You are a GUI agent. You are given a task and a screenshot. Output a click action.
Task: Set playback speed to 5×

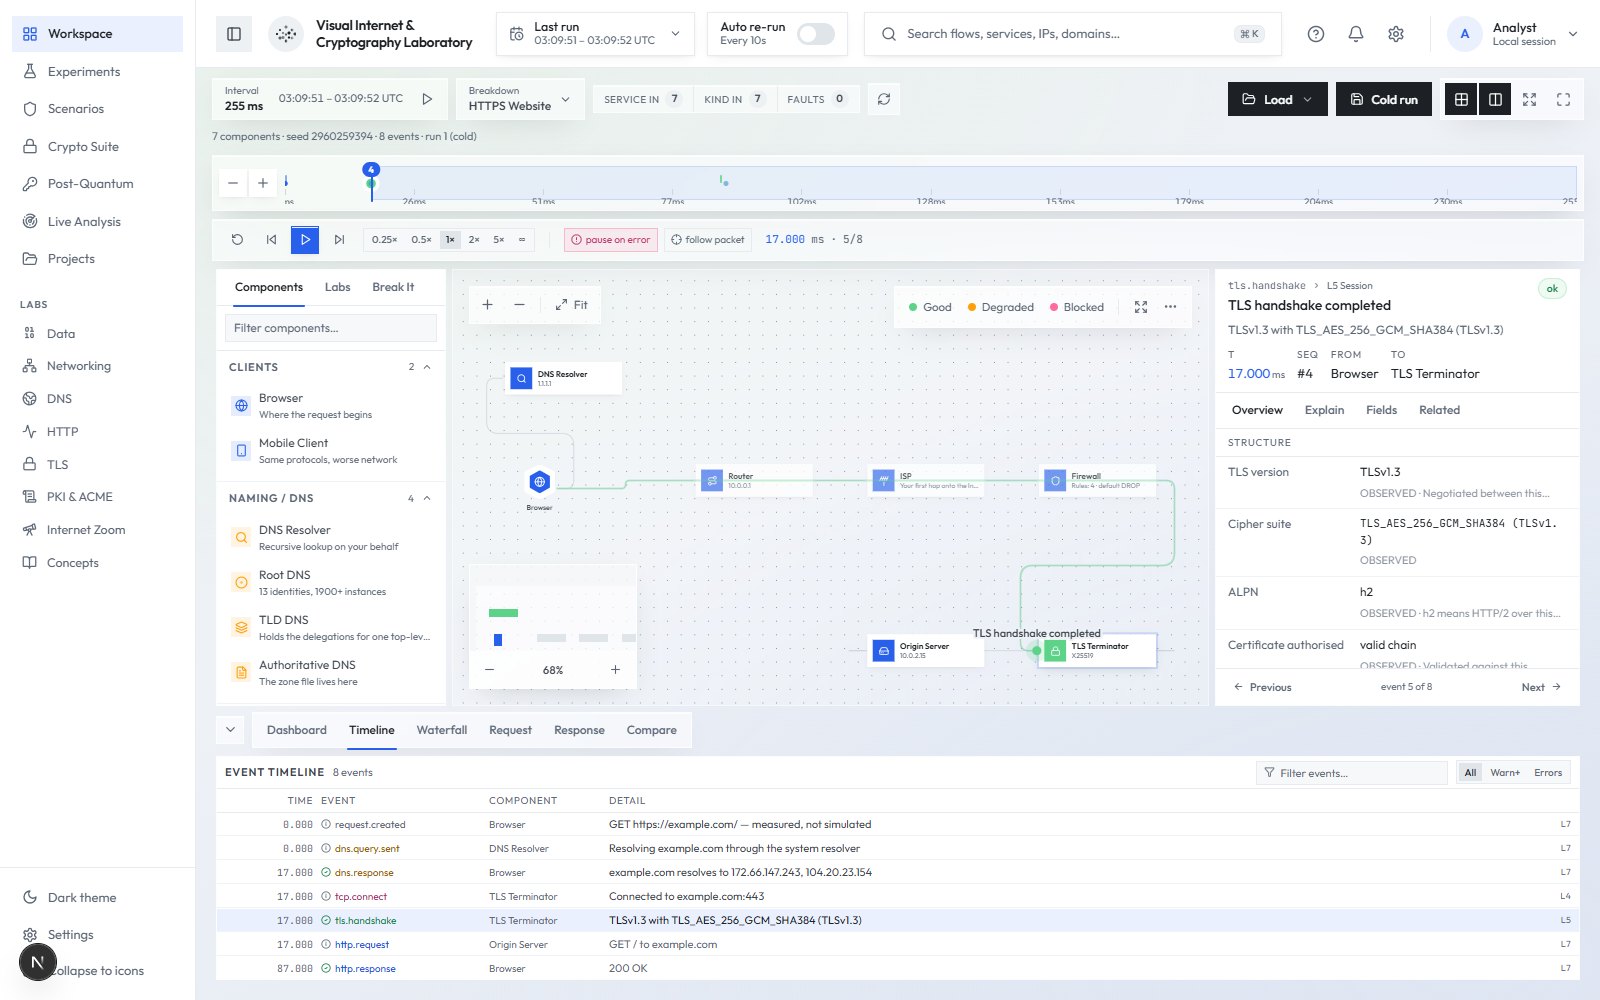(498, 240)
